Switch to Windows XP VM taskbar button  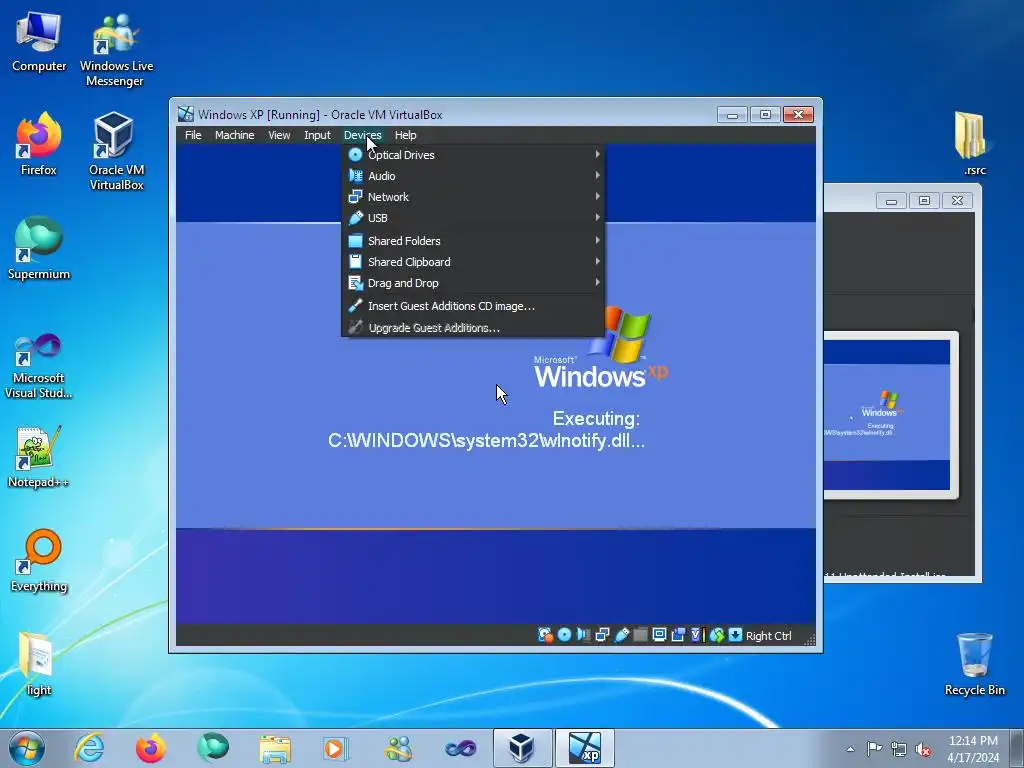[584, 748]
